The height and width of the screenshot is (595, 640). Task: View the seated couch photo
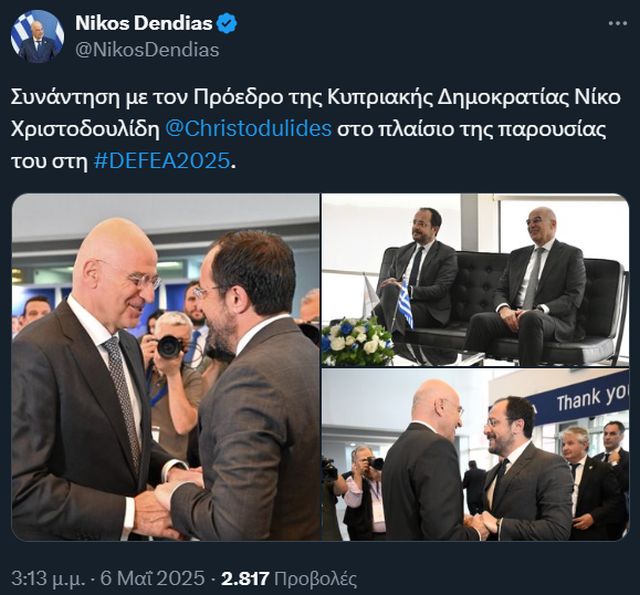[x=475, y=280]
